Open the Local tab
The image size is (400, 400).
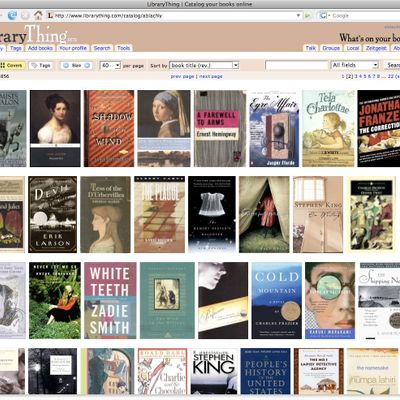pos(353,48)
